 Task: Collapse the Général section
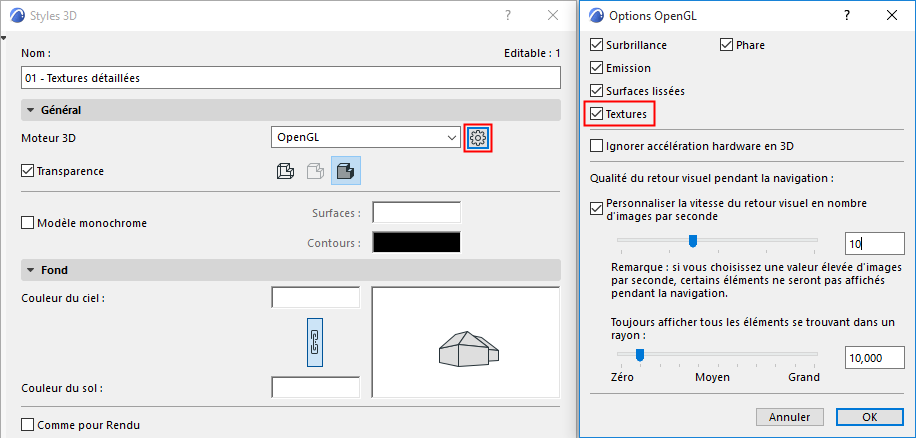point(30,110)
